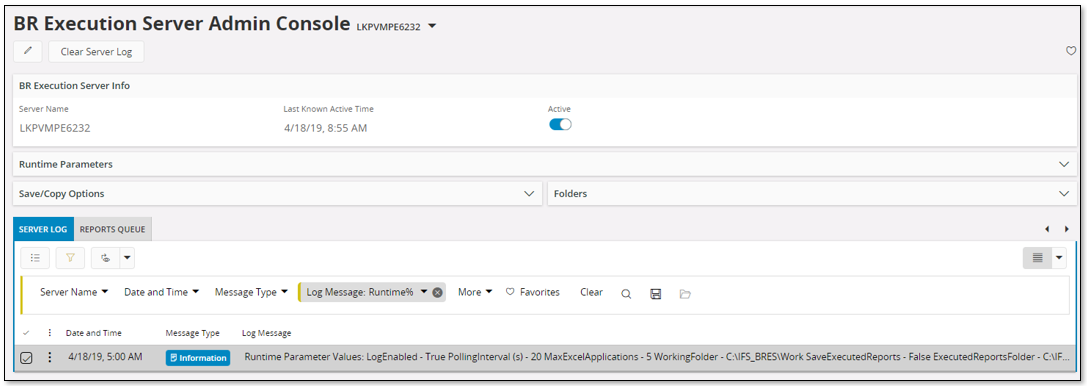Uncheck the selected log row checkbox
The height and width of the screenshot is (386, 1087).
tap(26, 358)
